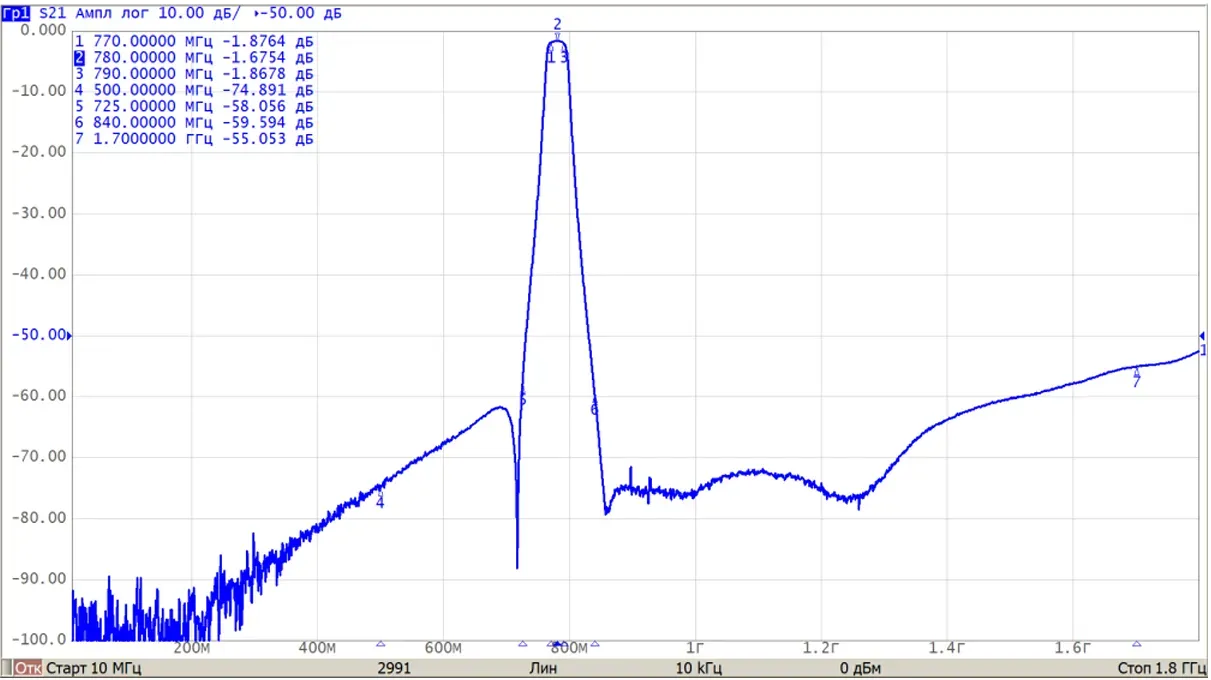
Task: Click the 10 kГц IF bandwidth field
Action: 700,668
